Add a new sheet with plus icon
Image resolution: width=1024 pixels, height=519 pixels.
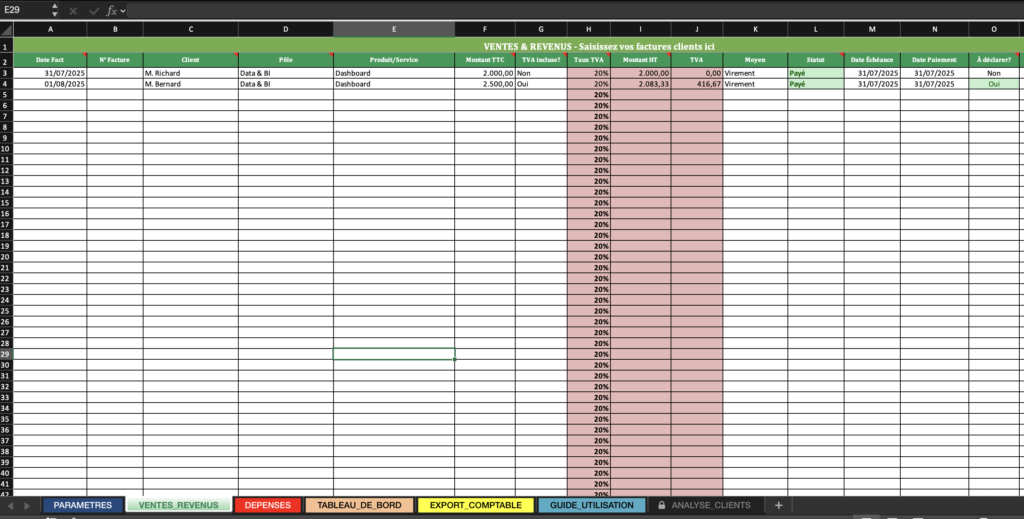point(778,505)
